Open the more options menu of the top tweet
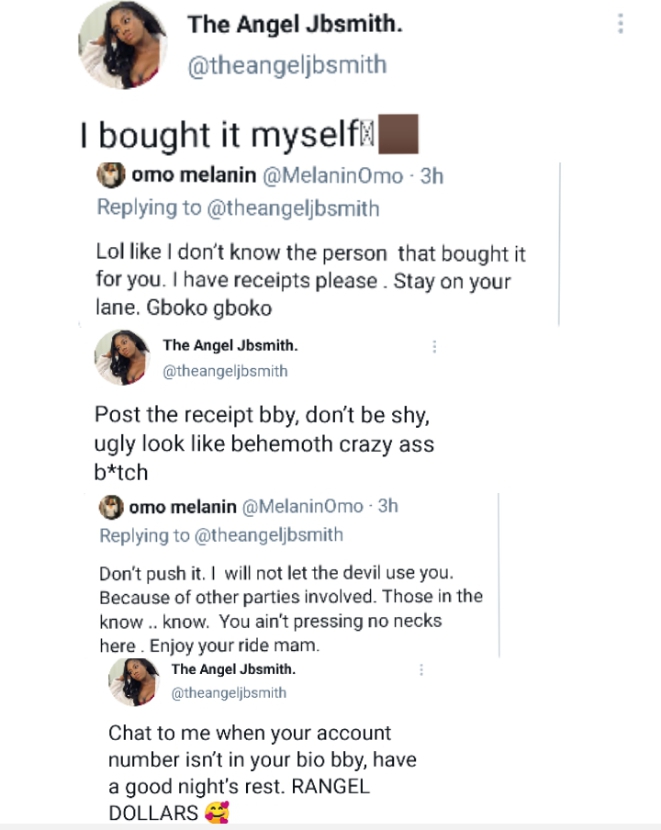 [x=621, y=24]
